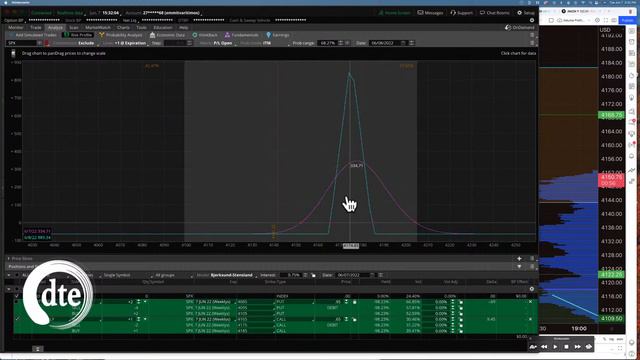Viewport: 640px width, 360px height.
Task: Open the Exclude commissions dropdown
Action: pos(86,43)
